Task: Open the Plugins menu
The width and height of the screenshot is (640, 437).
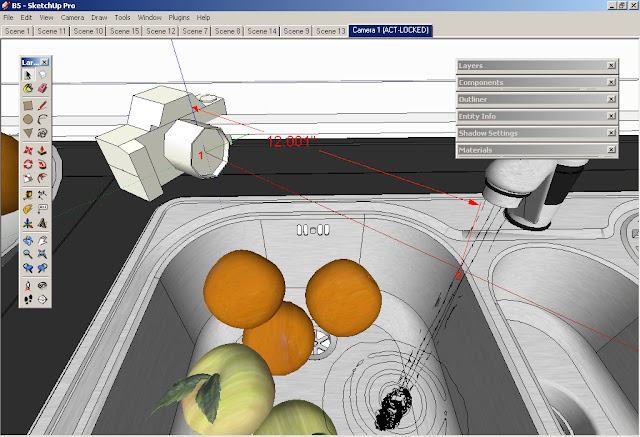Action: point(179,18)
